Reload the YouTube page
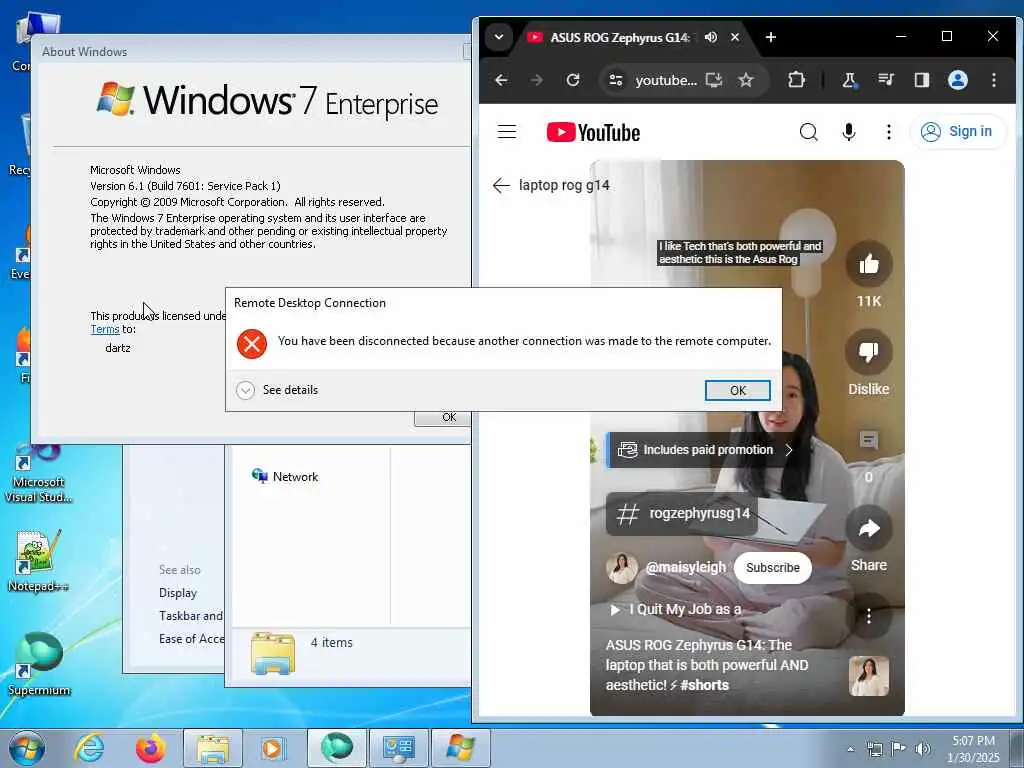The height and width of the screenshot is (768, 1024). (x=573, y=80)
